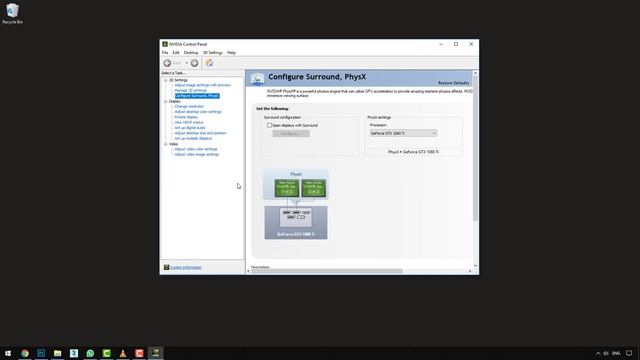This screenshot has width=640, height=360.
Task: Click the Forward navigation arrow button
Action: pos(194,63)
